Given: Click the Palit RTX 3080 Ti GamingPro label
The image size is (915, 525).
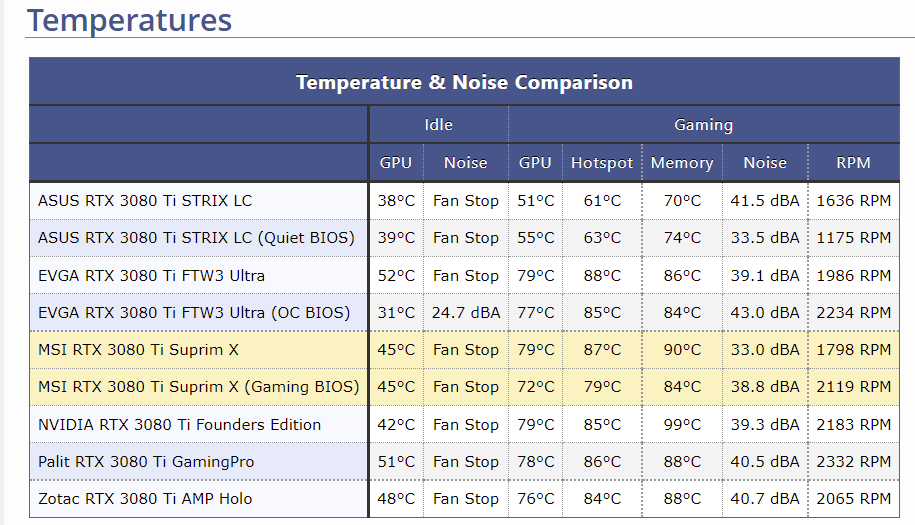Looking at the screenshot, I should 146,462.
